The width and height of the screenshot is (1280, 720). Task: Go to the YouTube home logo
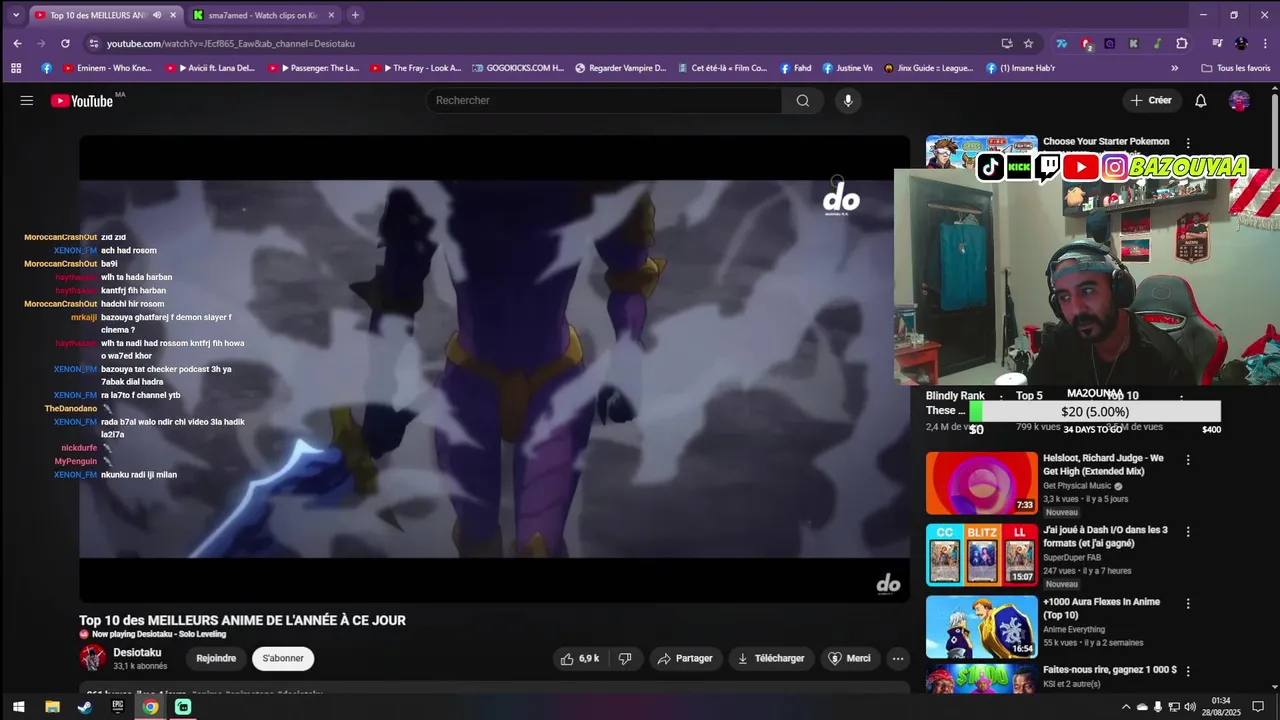(x=82, y=101)
